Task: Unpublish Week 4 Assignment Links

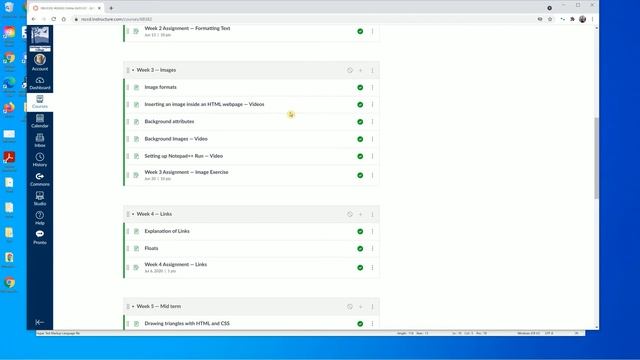Action: coord(360,268)
